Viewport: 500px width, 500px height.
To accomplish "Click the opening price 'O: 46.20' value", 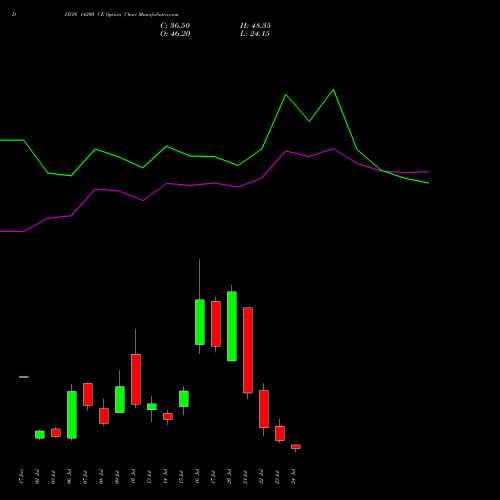I will (x=175, y=34).
